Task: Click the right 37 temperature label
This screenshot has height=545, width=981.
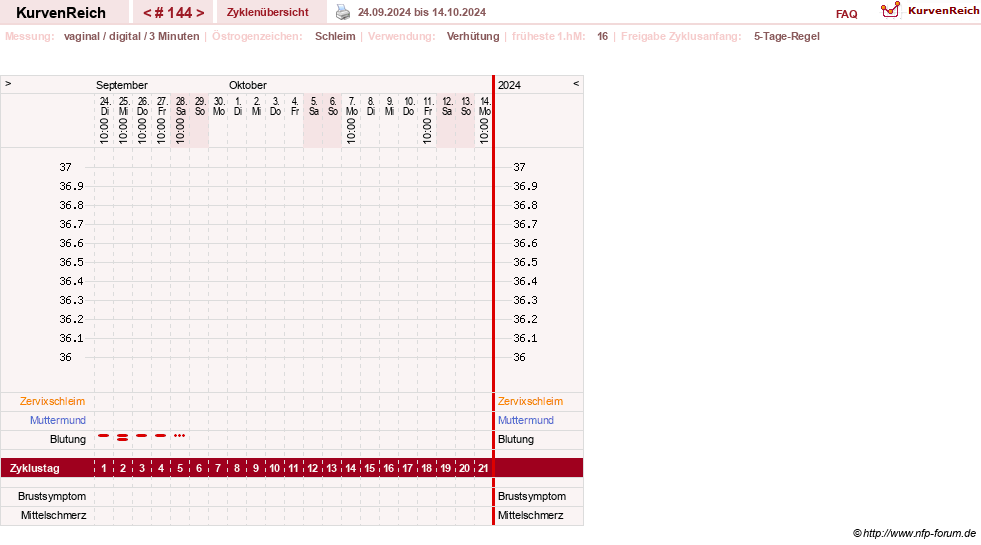Action: point(519,167)
